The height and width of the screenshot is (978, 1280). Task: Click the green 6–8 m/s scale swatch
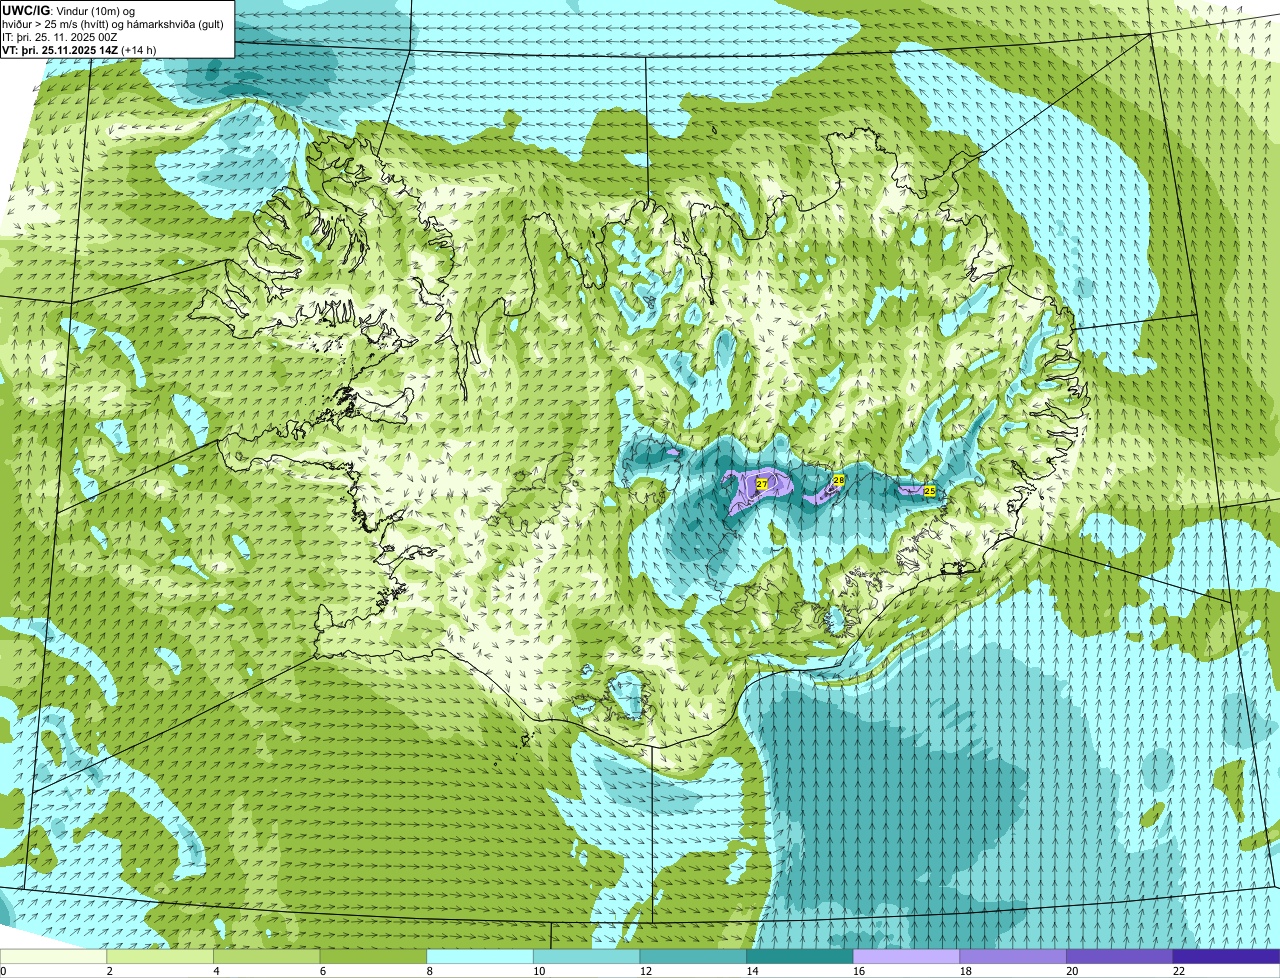click(373, 956)
